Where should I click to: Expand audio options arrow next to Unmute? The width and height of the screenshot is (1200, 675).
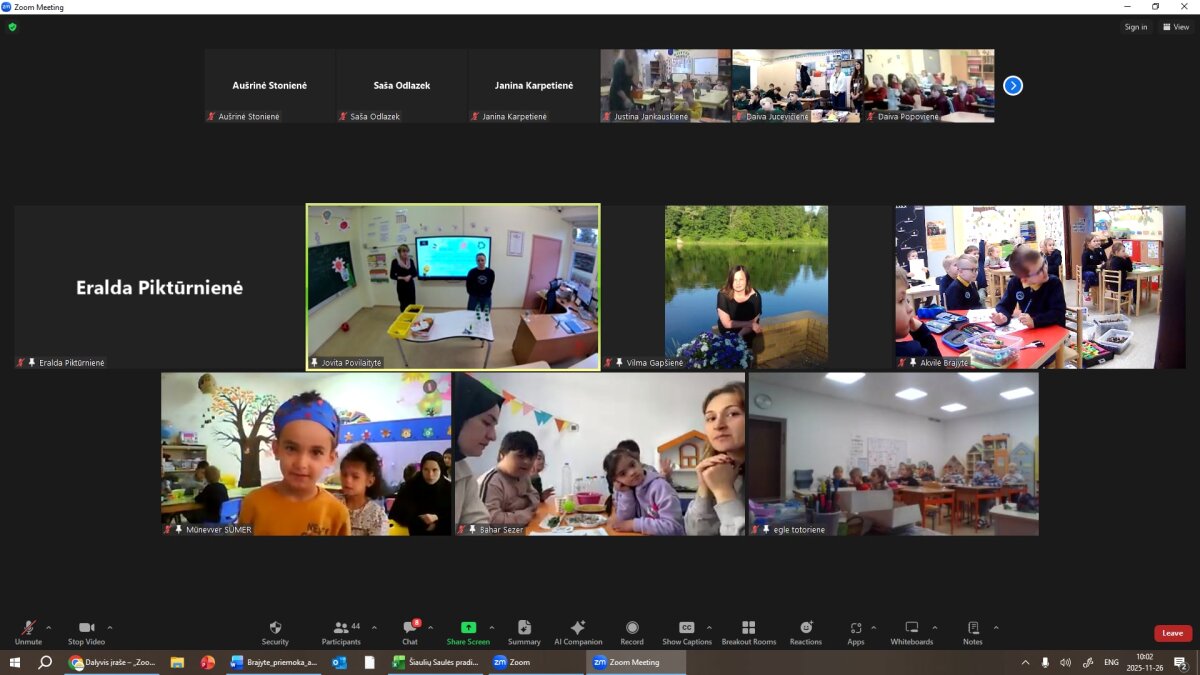click(49, 628)
